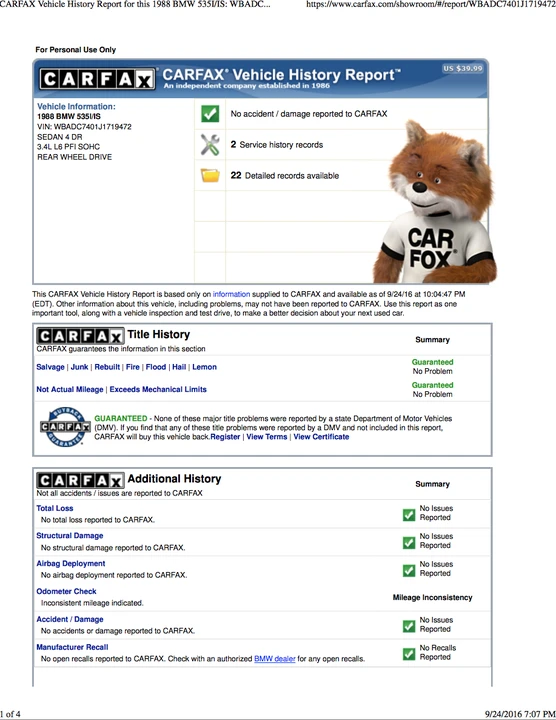Click the Manufacturer Recall green checkmark
The width and height of the screenshot is (556, 720).
pos(409,654)
